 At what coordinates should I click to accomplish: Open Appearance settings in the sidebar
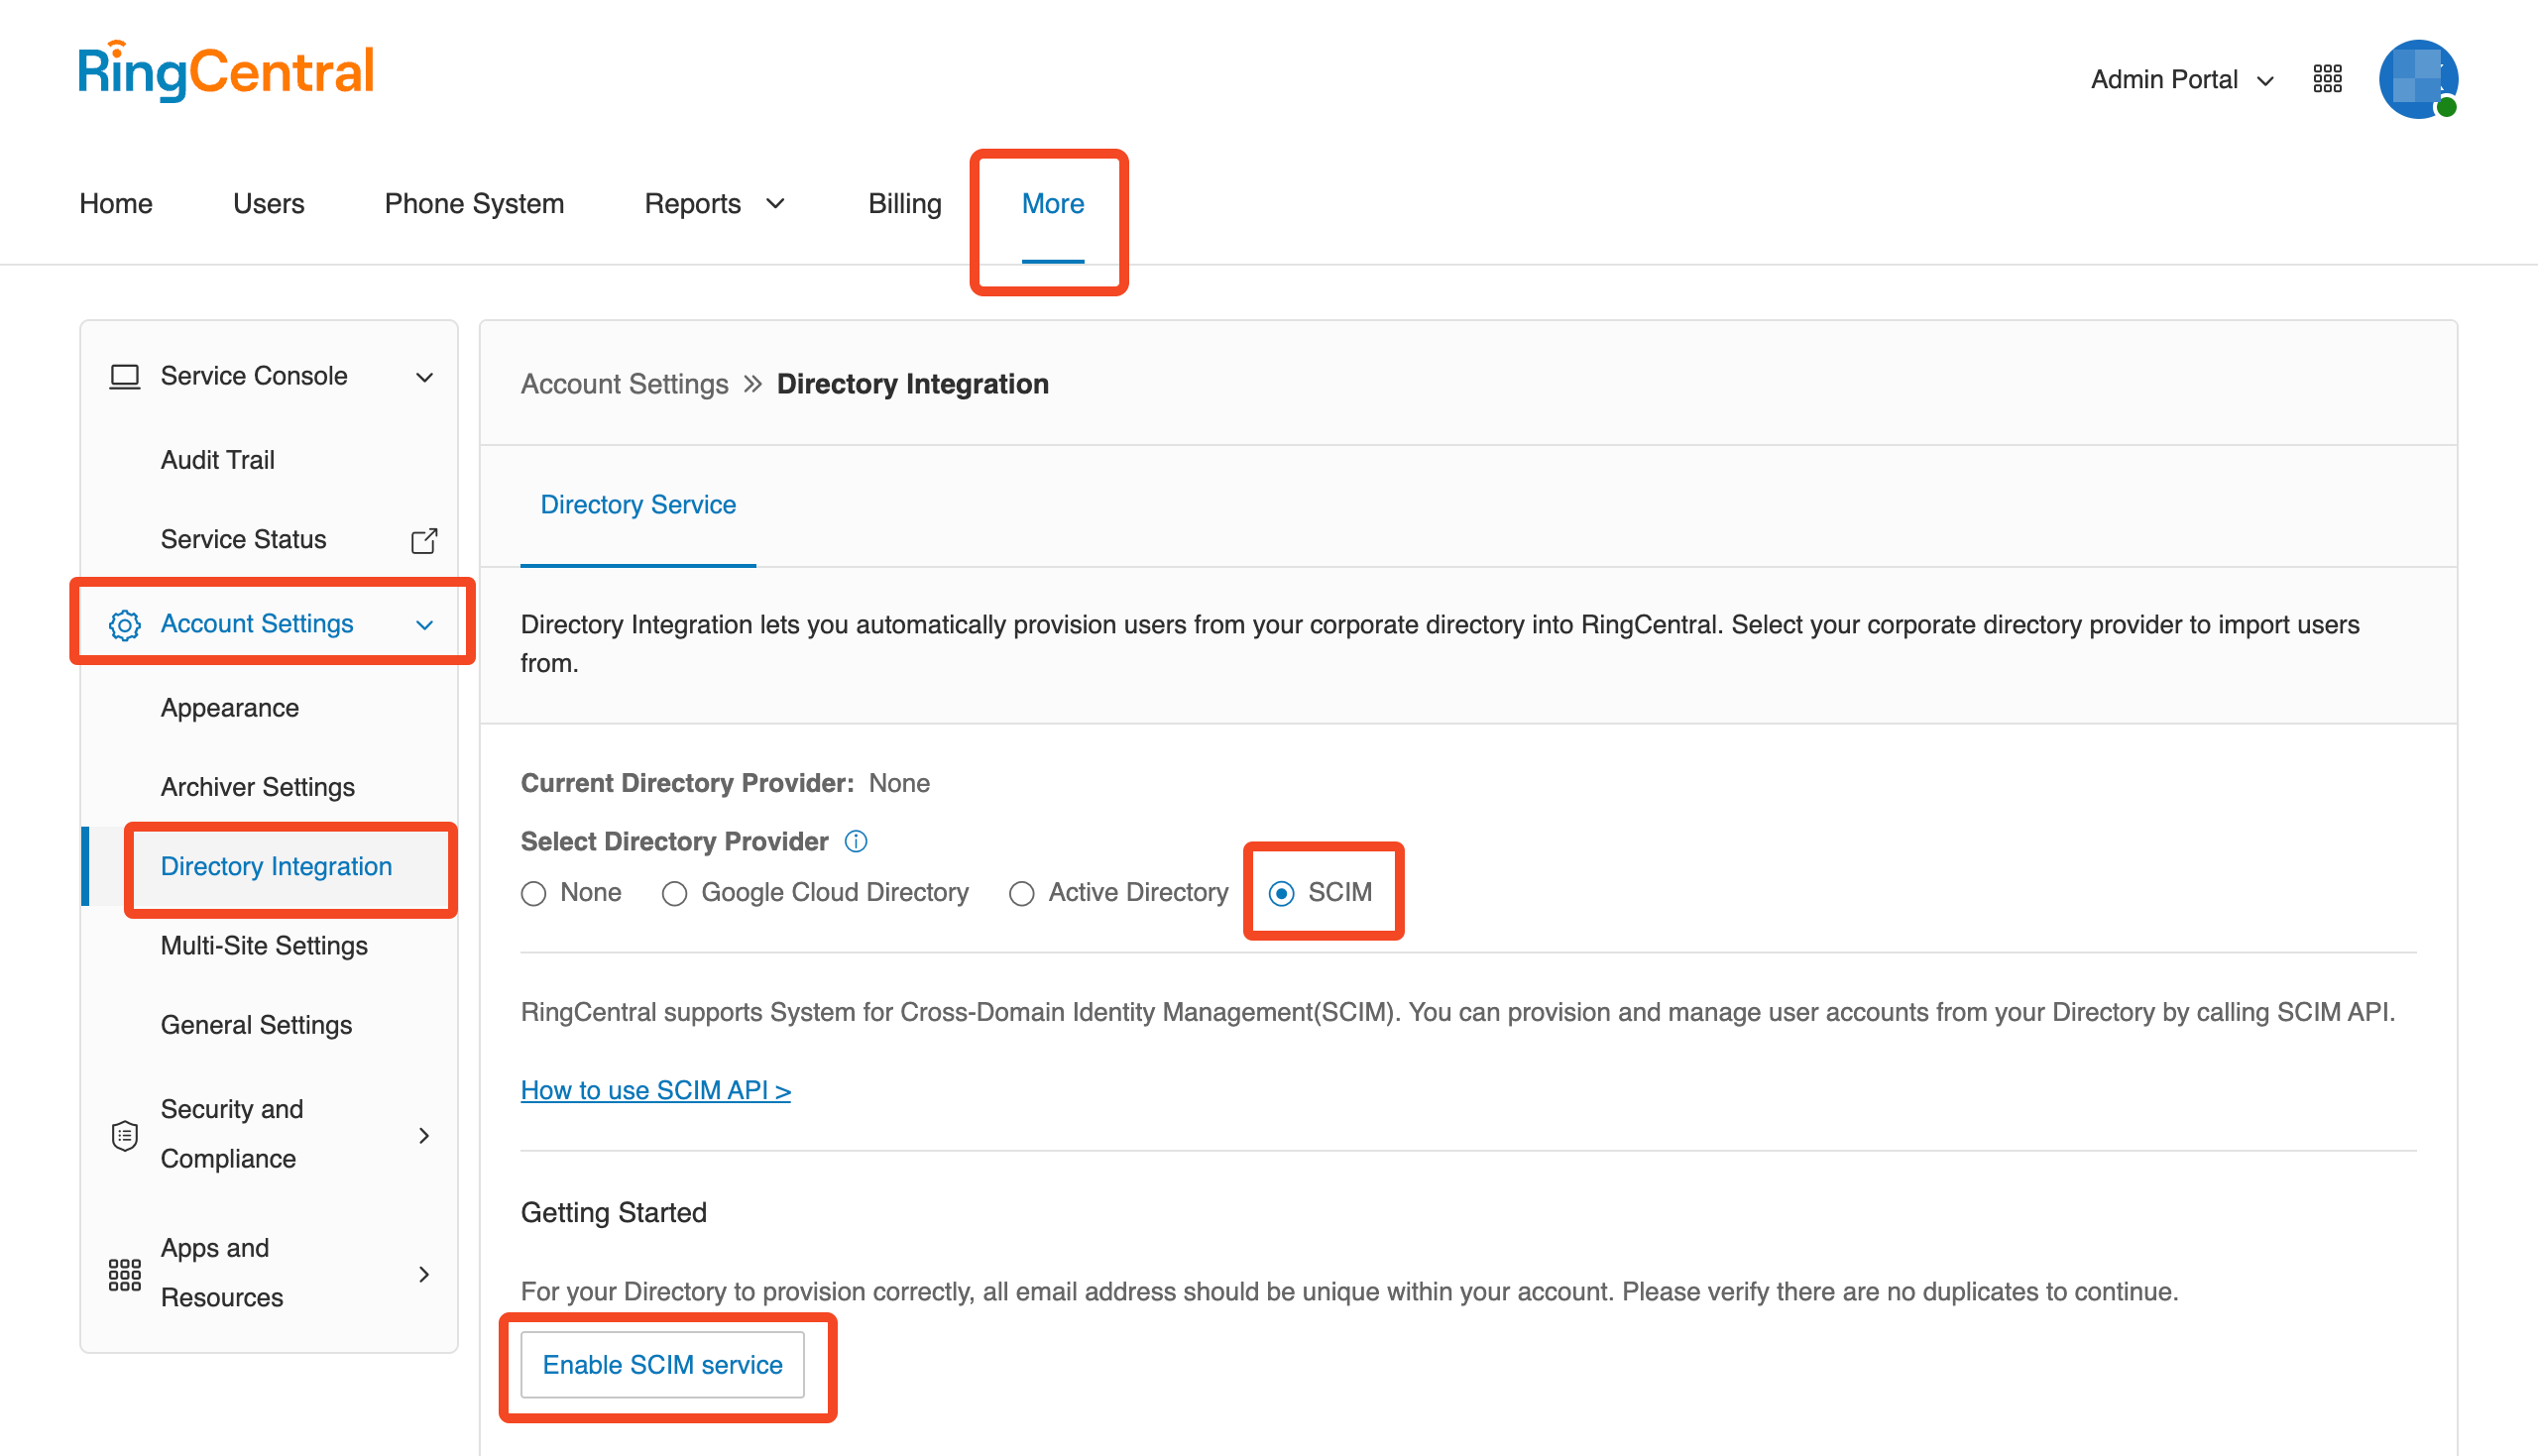click(229, 709)
